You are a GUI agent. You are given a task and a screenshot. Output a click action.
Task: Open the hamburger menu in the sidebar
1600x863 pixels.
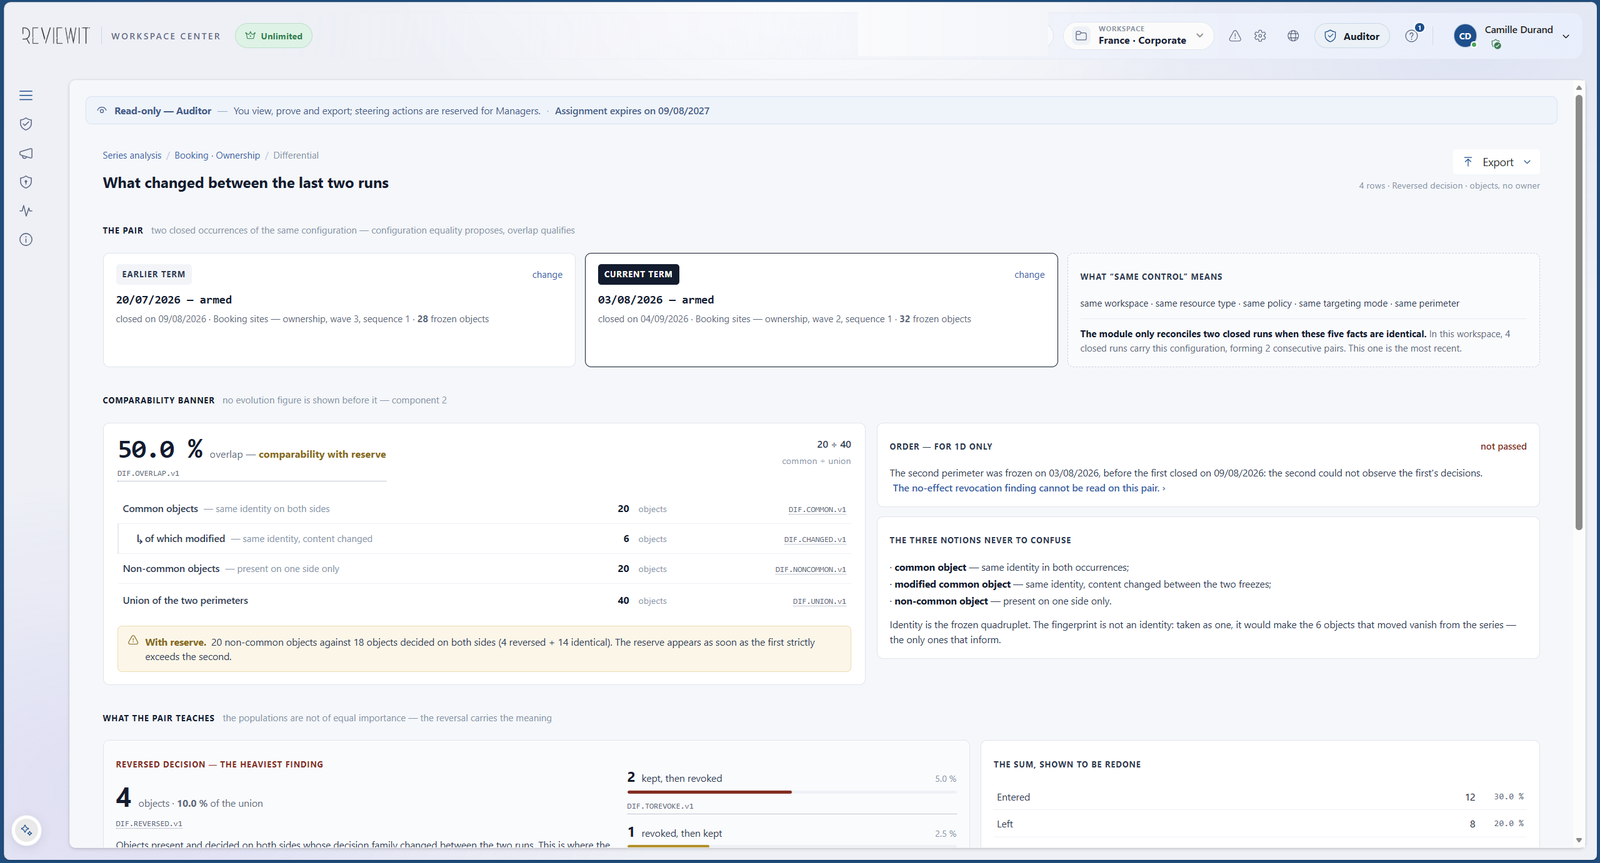(x=26, y=95)
